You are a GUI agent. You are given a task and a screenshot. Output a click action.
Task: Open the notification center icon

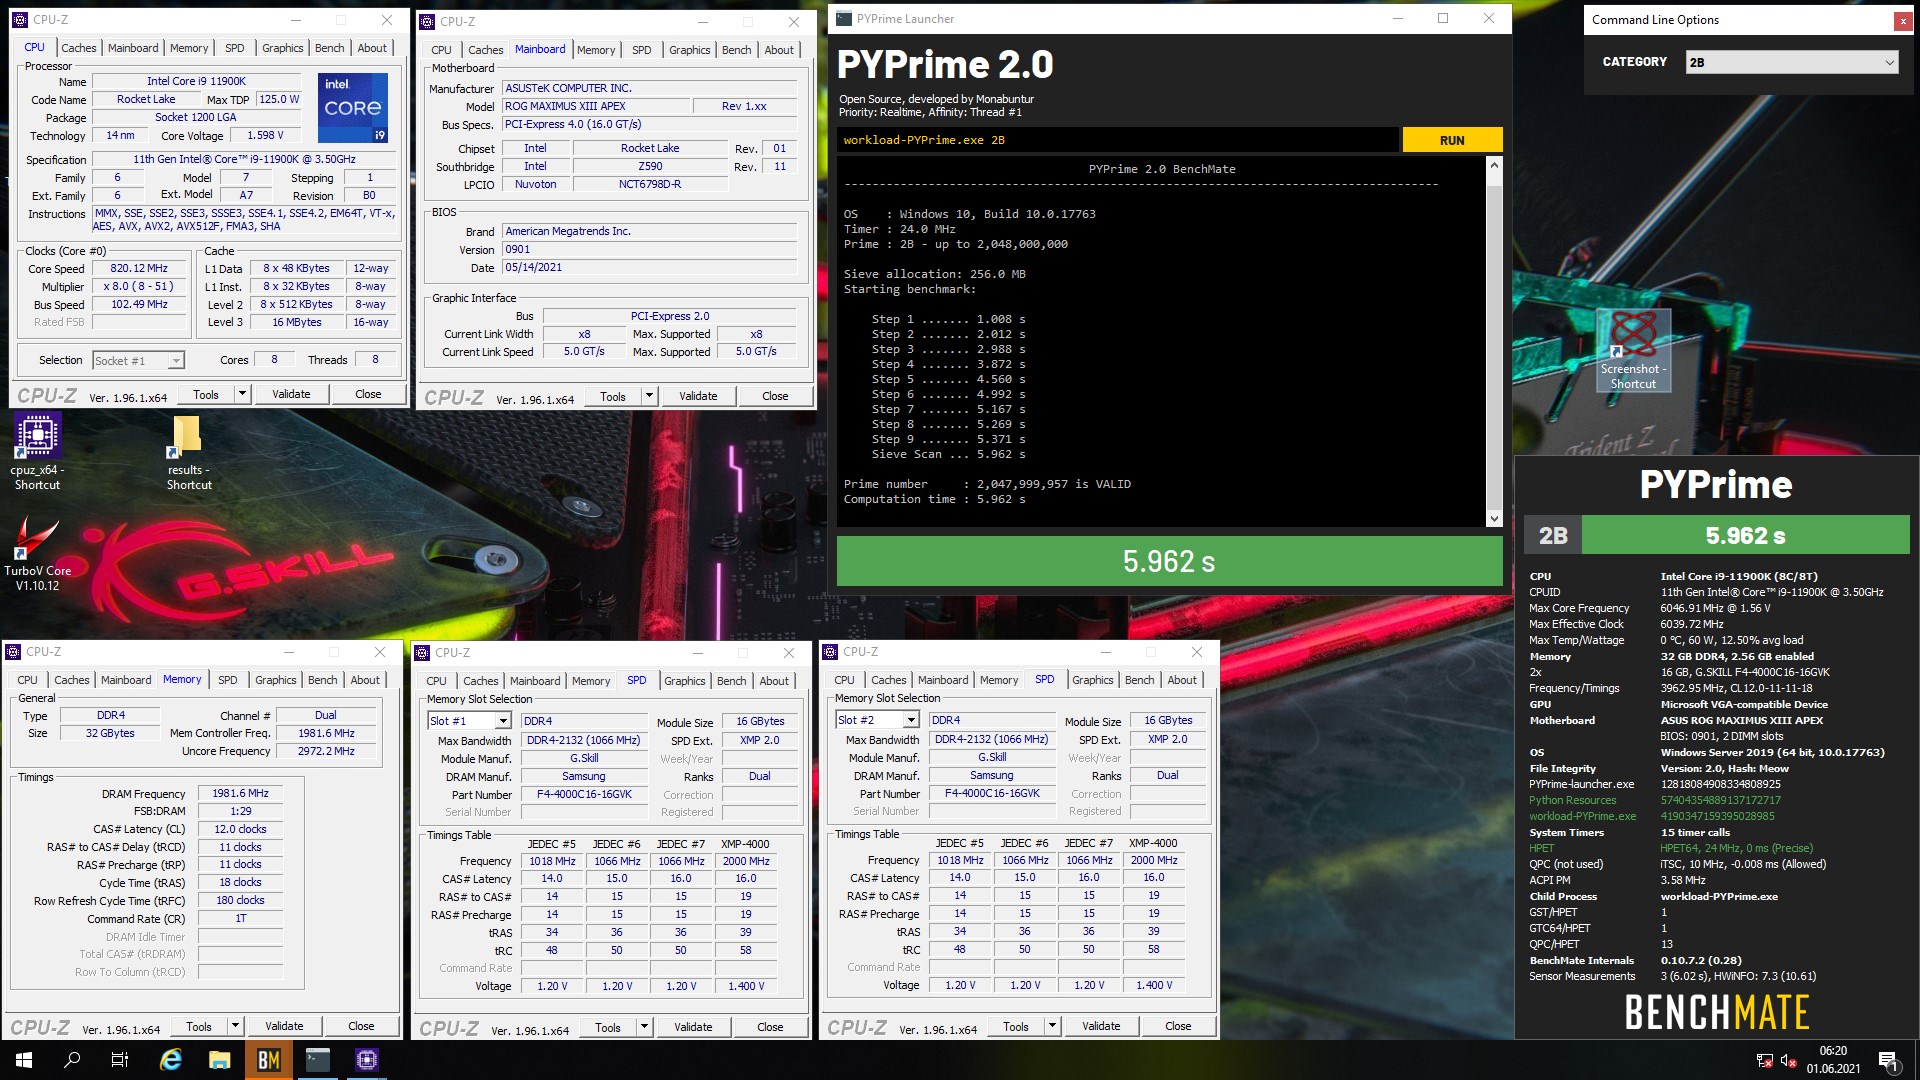point(1888,1060)
